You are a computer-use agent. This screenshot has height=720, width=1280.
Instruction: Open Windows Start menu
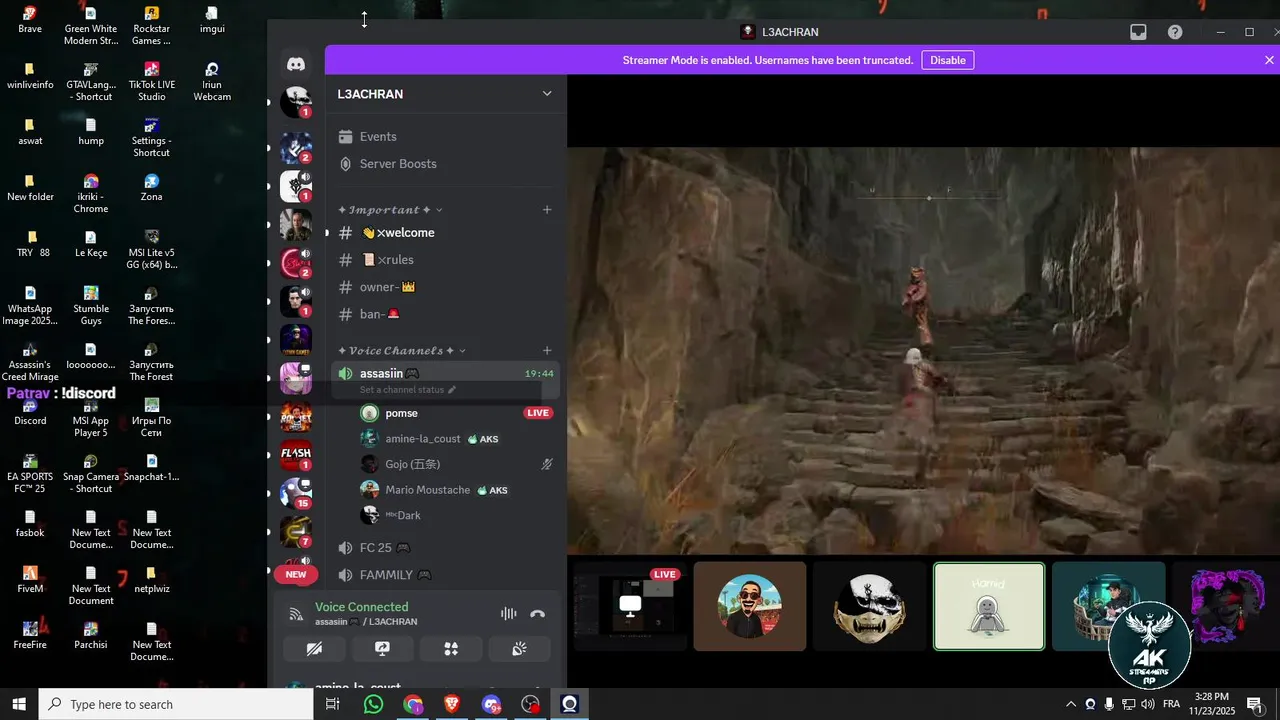[18, 704]
